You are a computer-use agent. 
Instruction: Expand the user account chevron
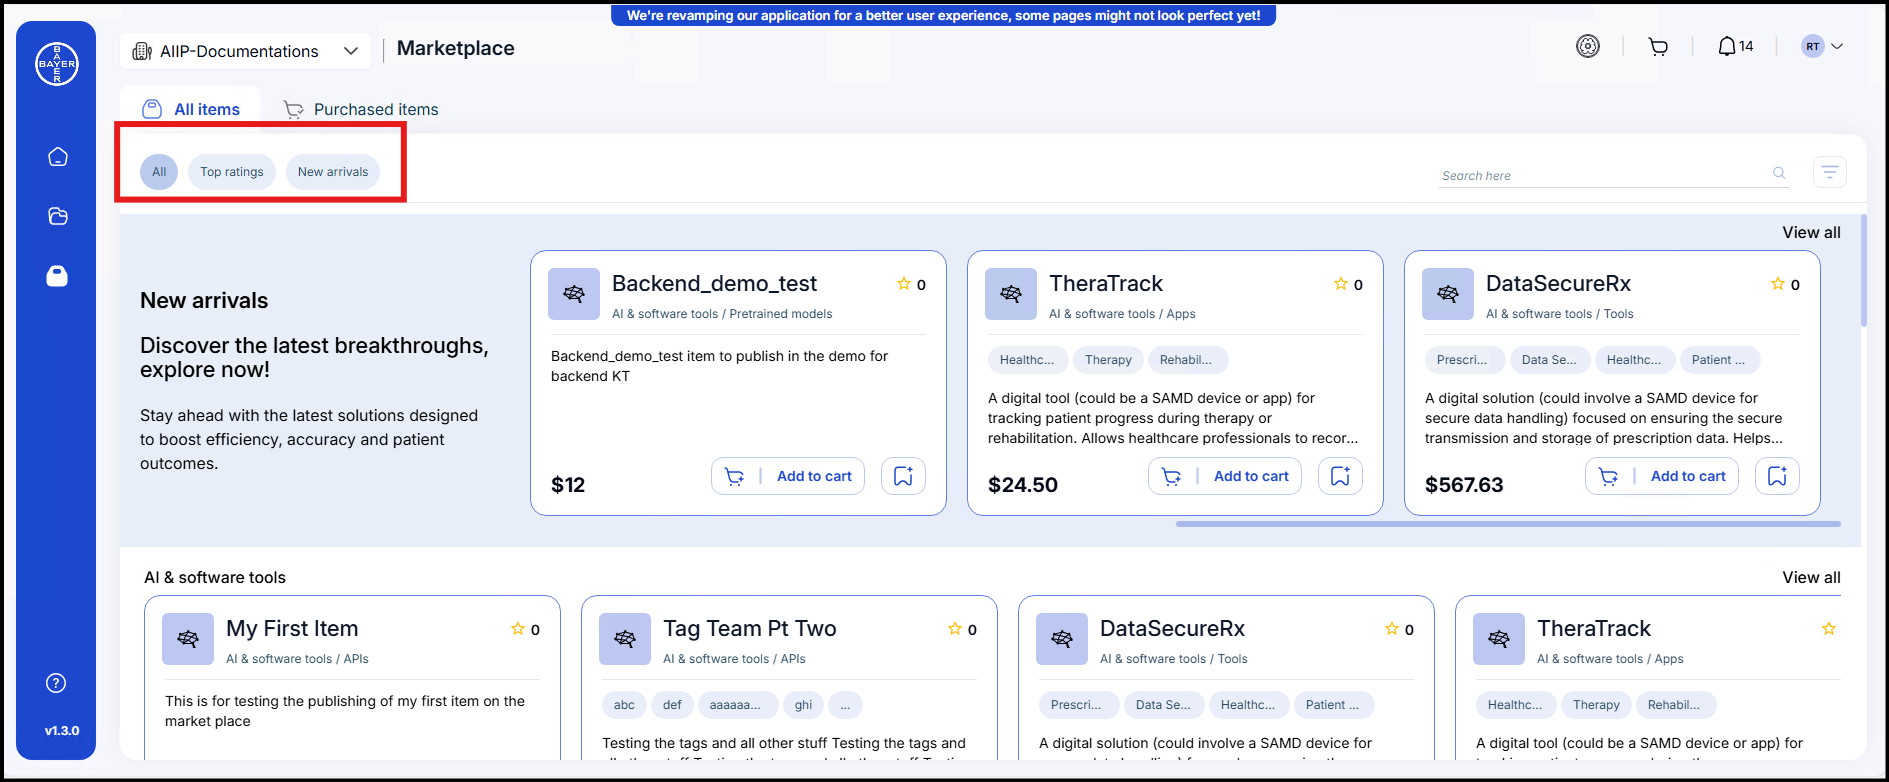[x=1837, y=46]
